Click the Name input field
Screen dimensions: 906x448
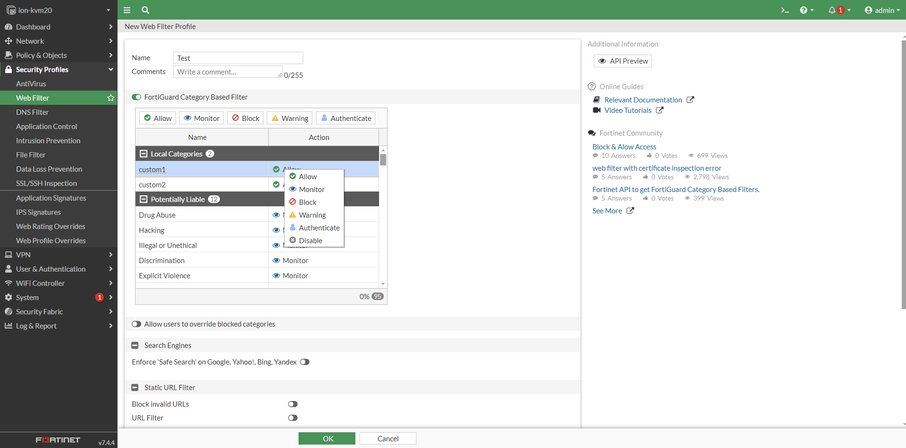(x=238, y=58)
